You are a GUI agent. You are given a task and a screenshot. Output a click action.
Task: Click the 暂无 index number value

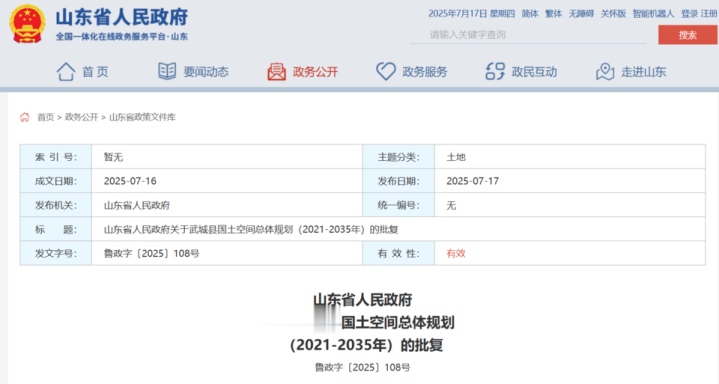(113, 157)
